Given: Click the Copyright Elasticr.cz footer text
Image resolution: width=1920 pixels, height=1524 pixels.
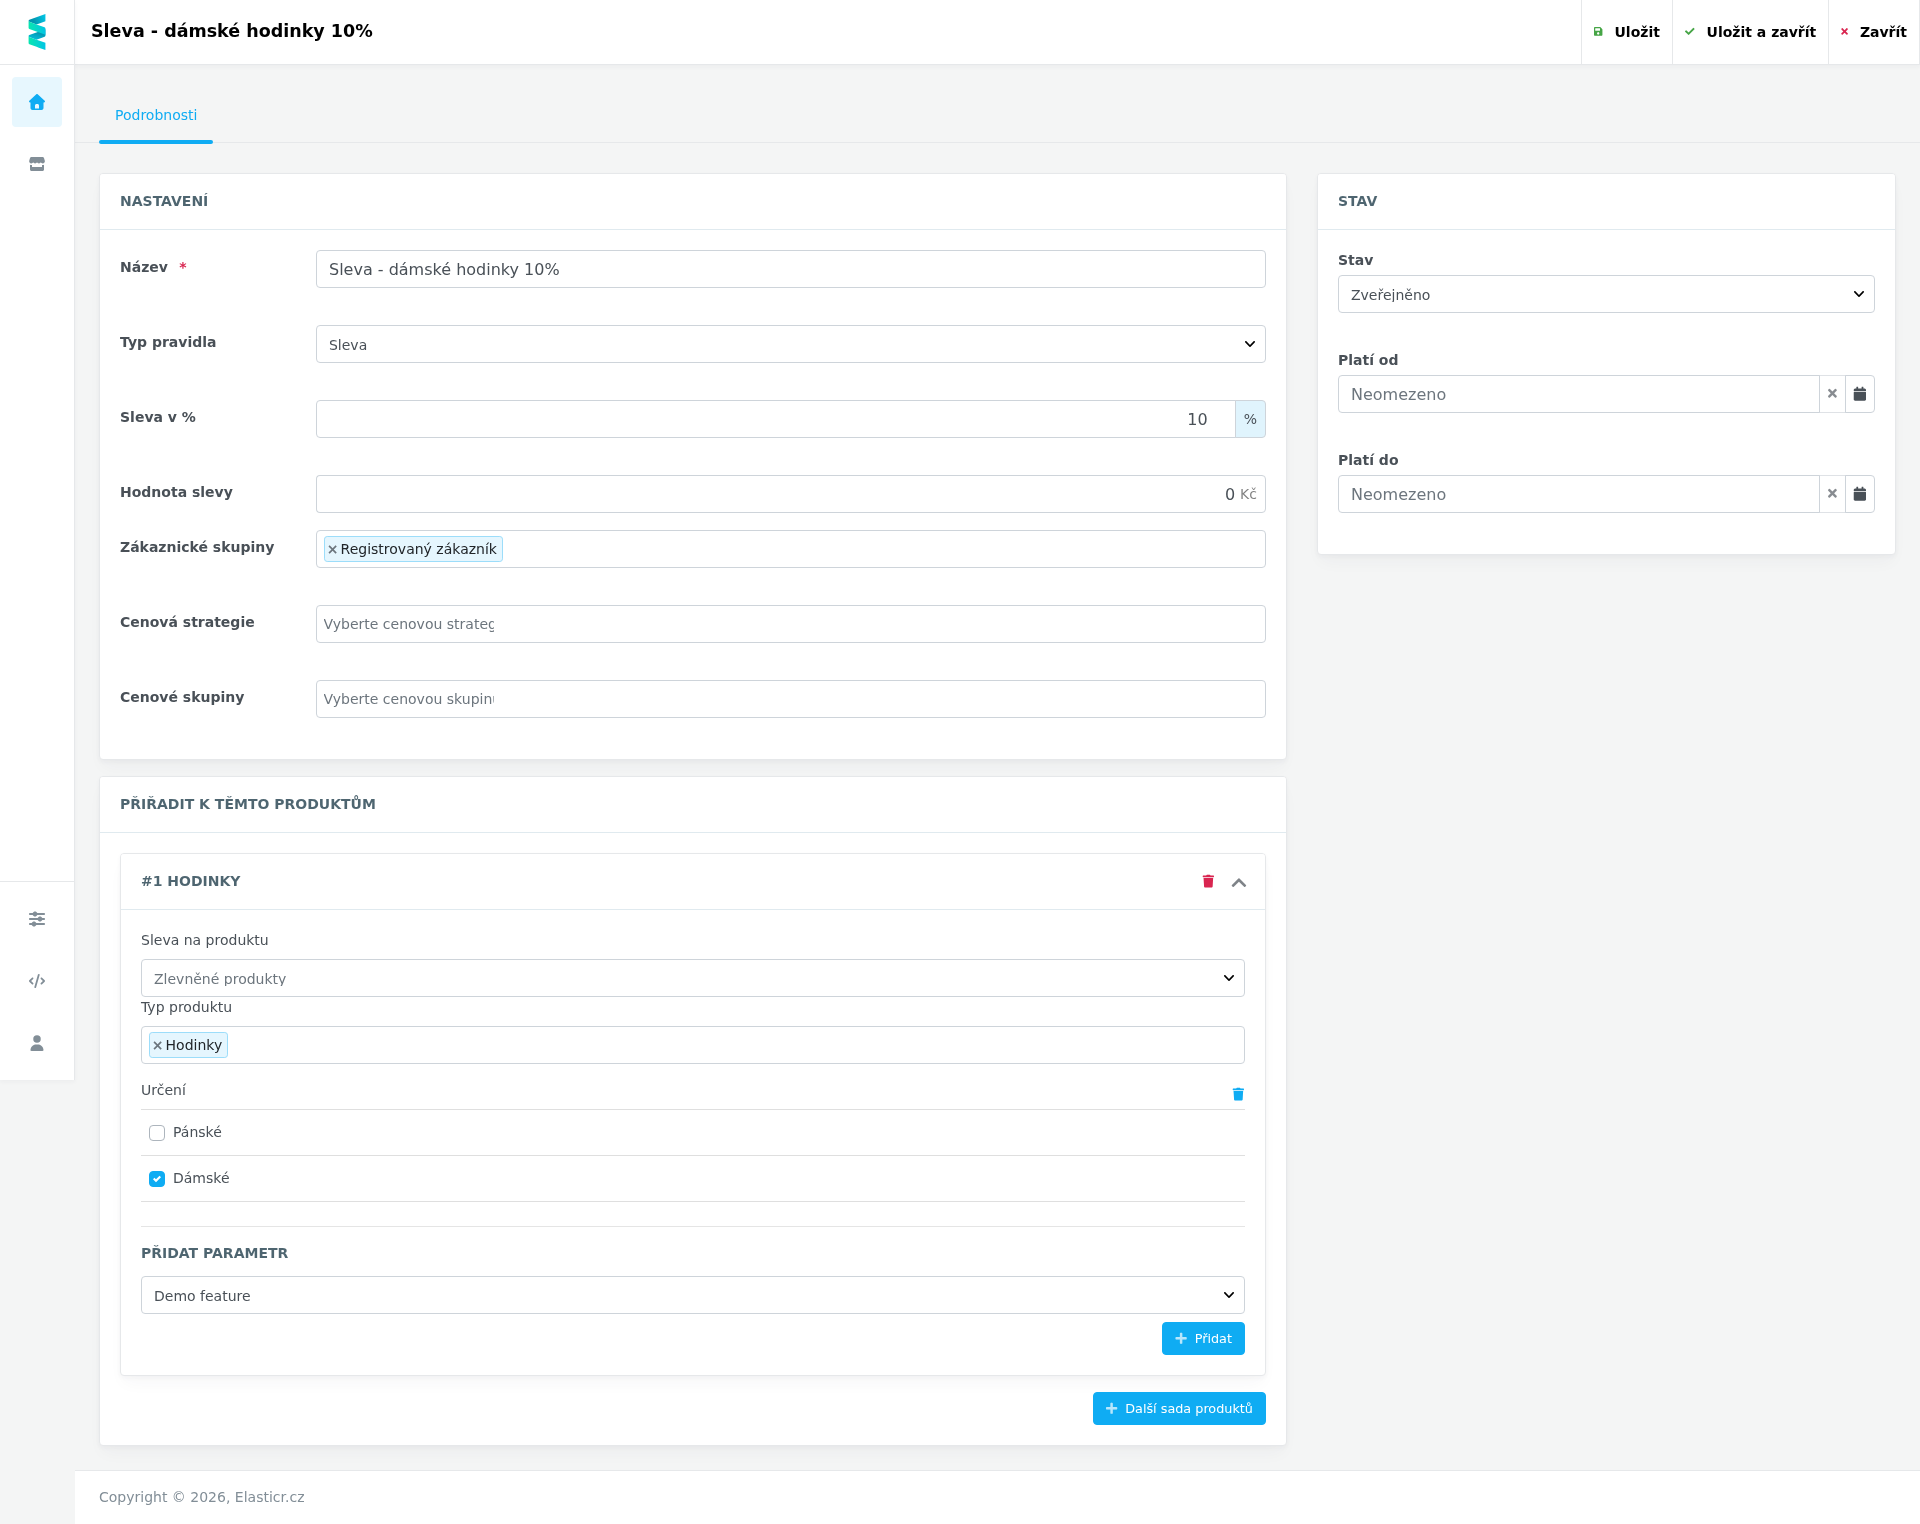Looking at the screenshot, I should click(202, 1497).
